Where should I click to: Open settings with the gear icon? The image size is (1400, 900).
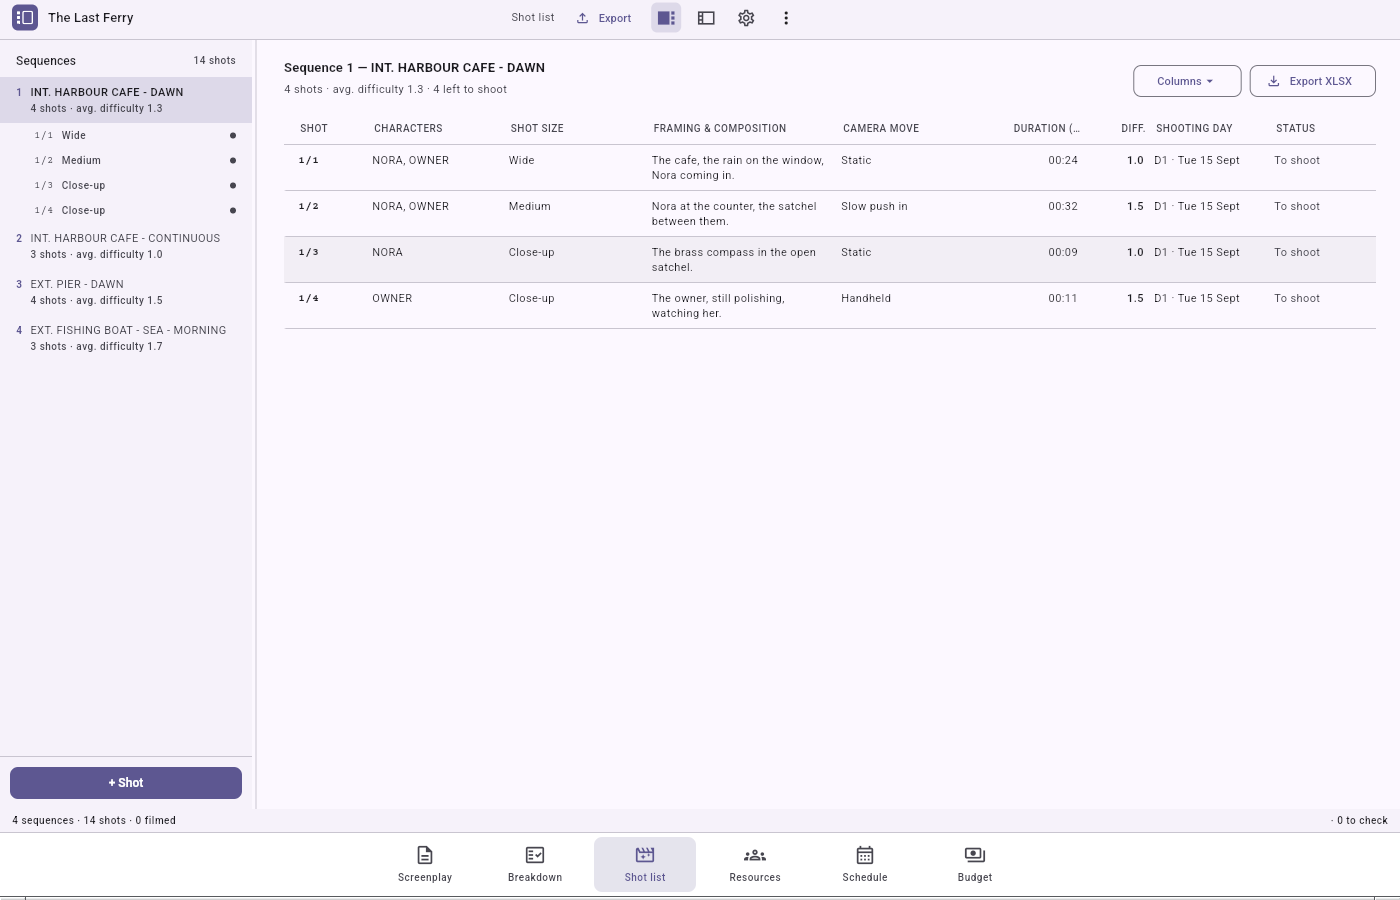pos(746,18)
